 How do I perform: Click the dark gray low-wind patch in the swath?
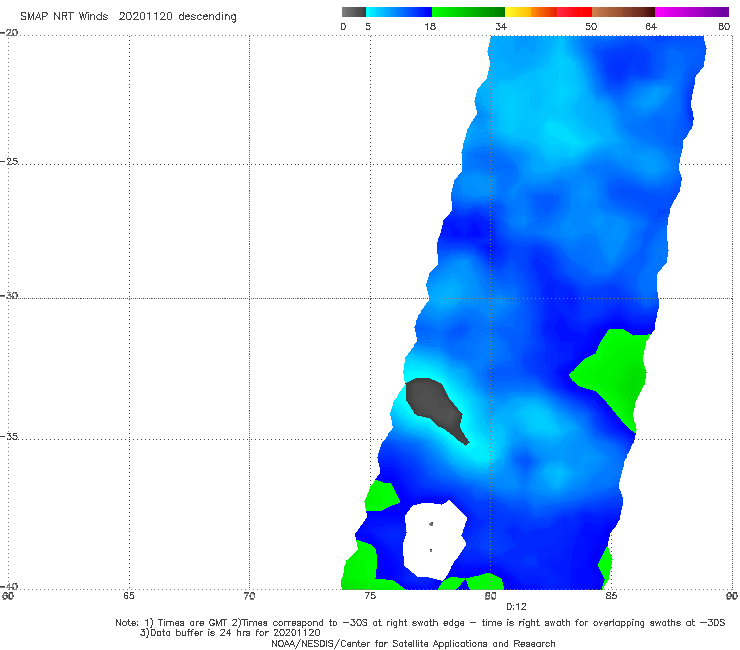(x=432, y=404)
